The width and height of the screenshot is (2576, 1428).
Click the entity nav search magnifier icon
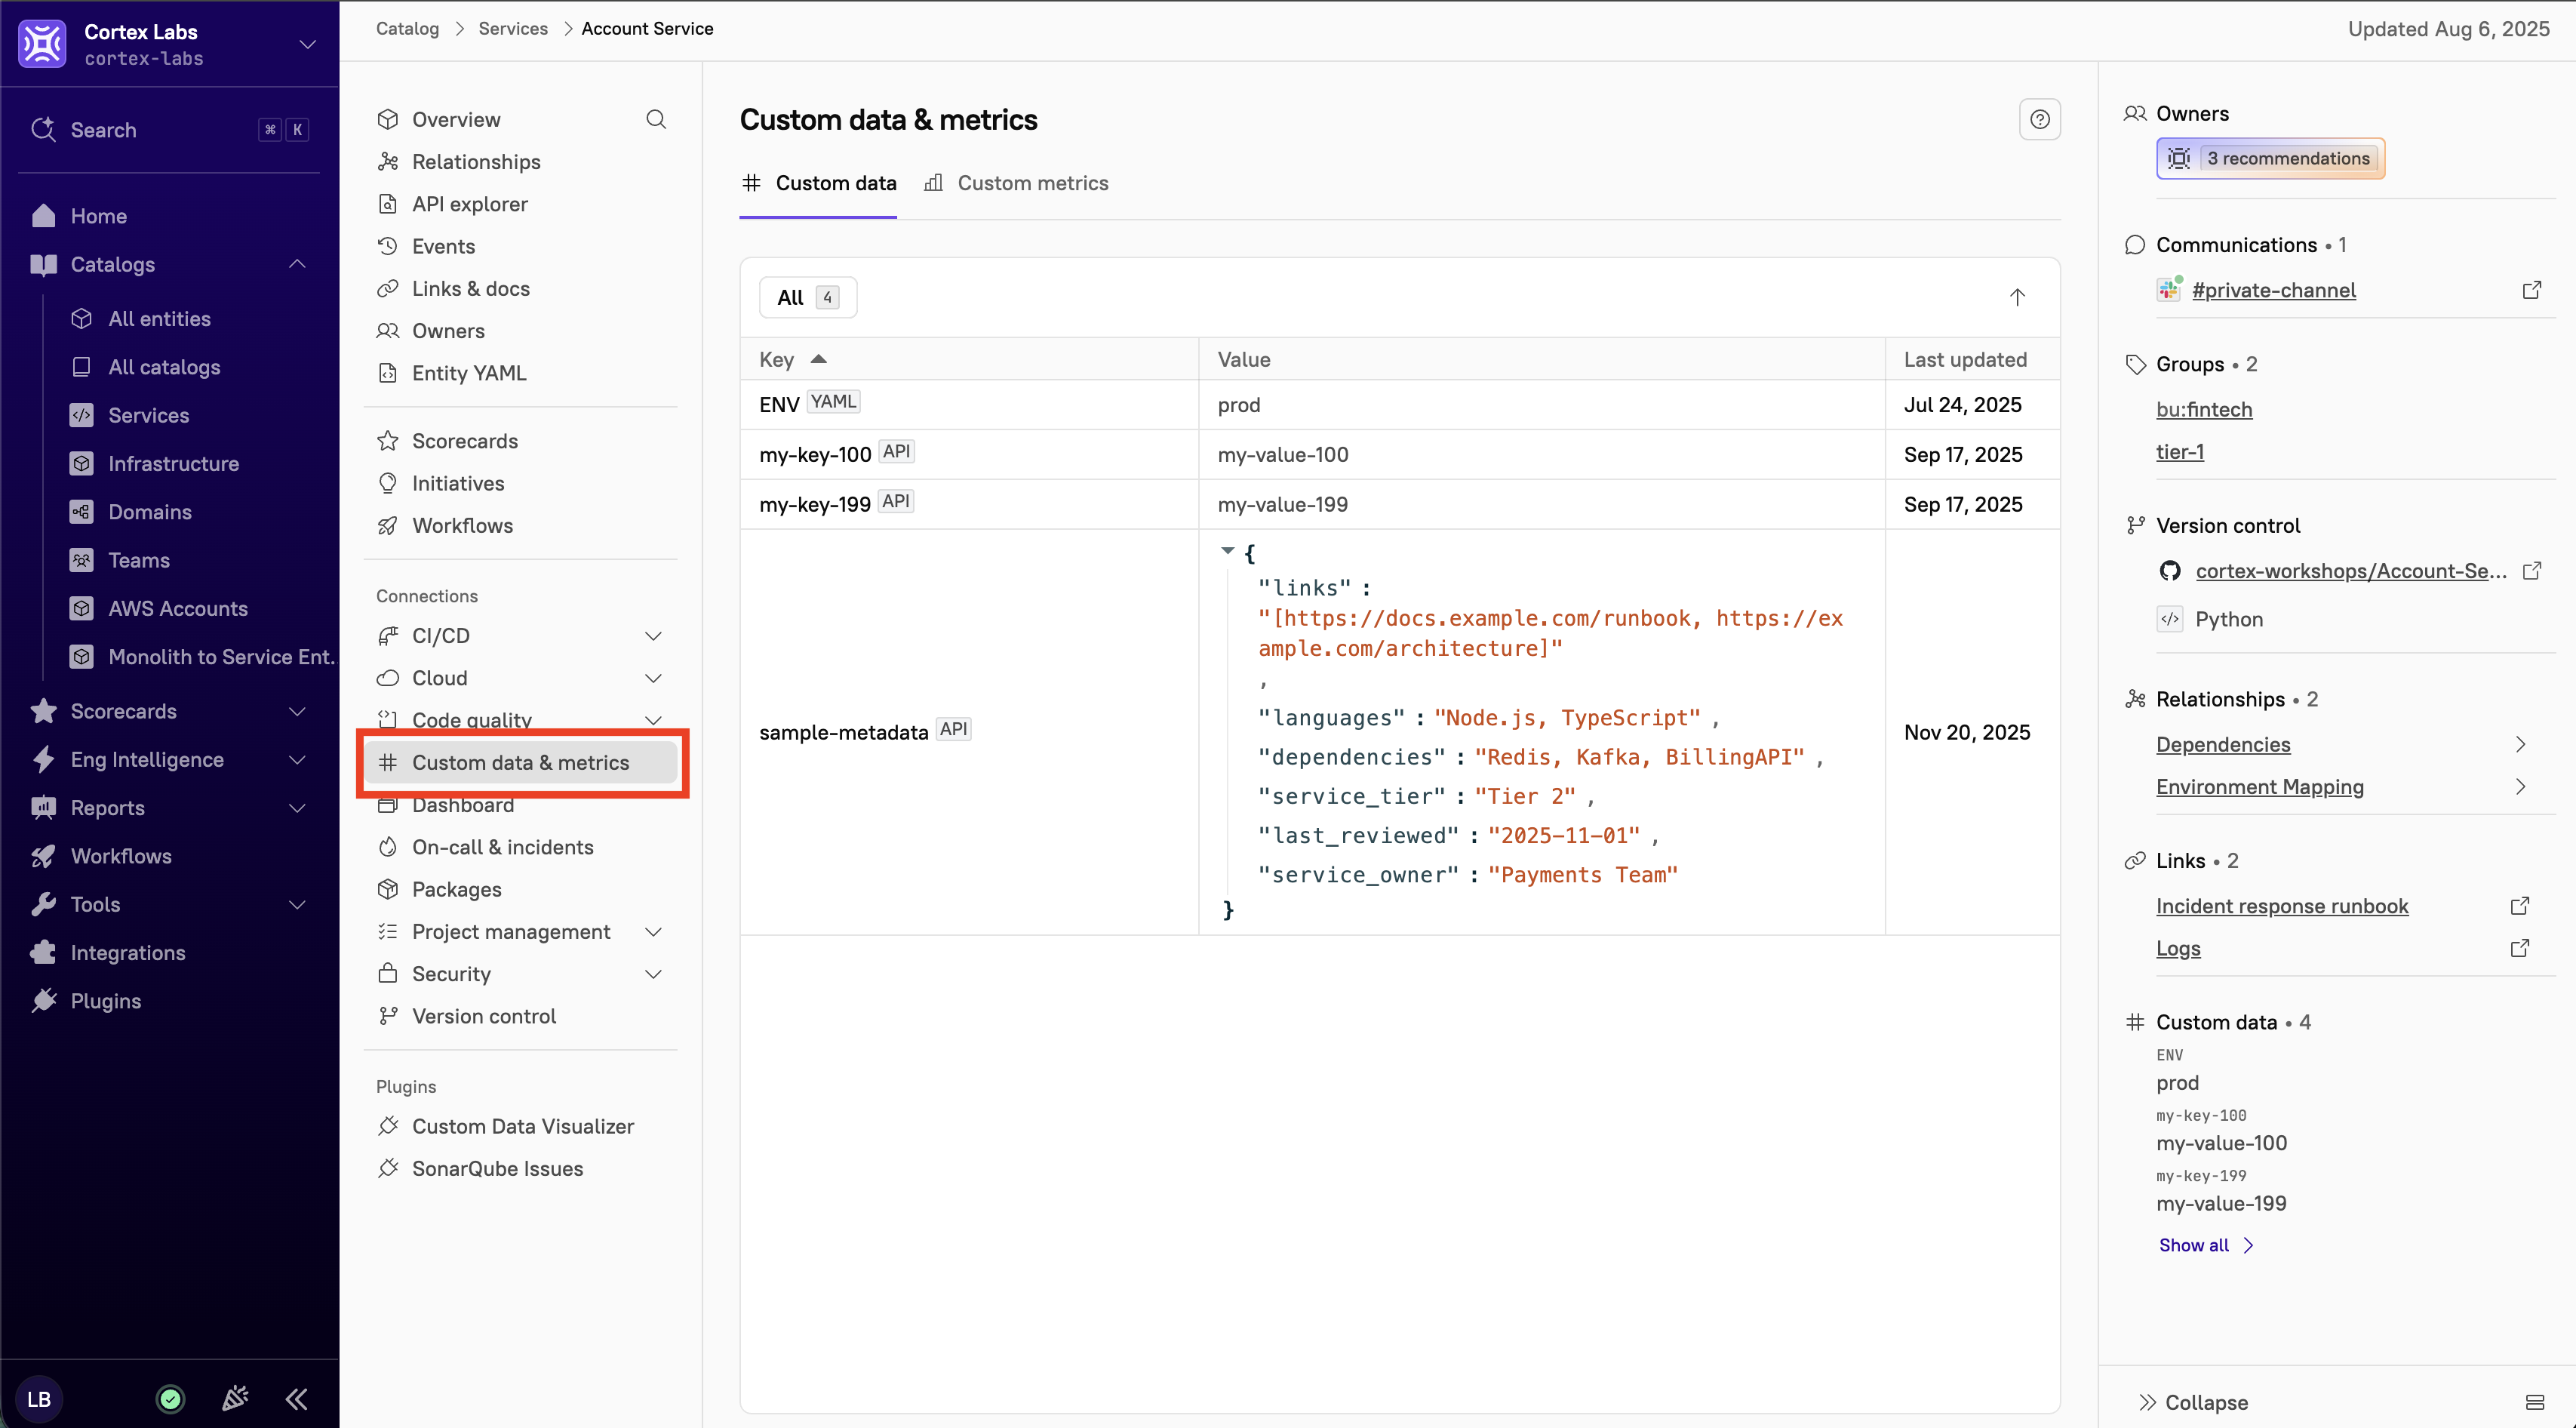click(656, 119)
